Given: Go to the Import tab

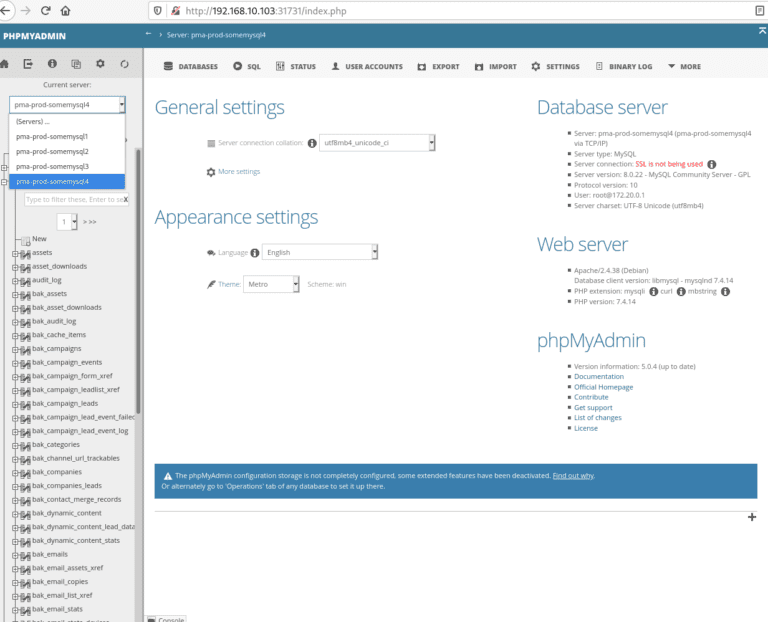Looking at the screenshot, I should point(496,66).
